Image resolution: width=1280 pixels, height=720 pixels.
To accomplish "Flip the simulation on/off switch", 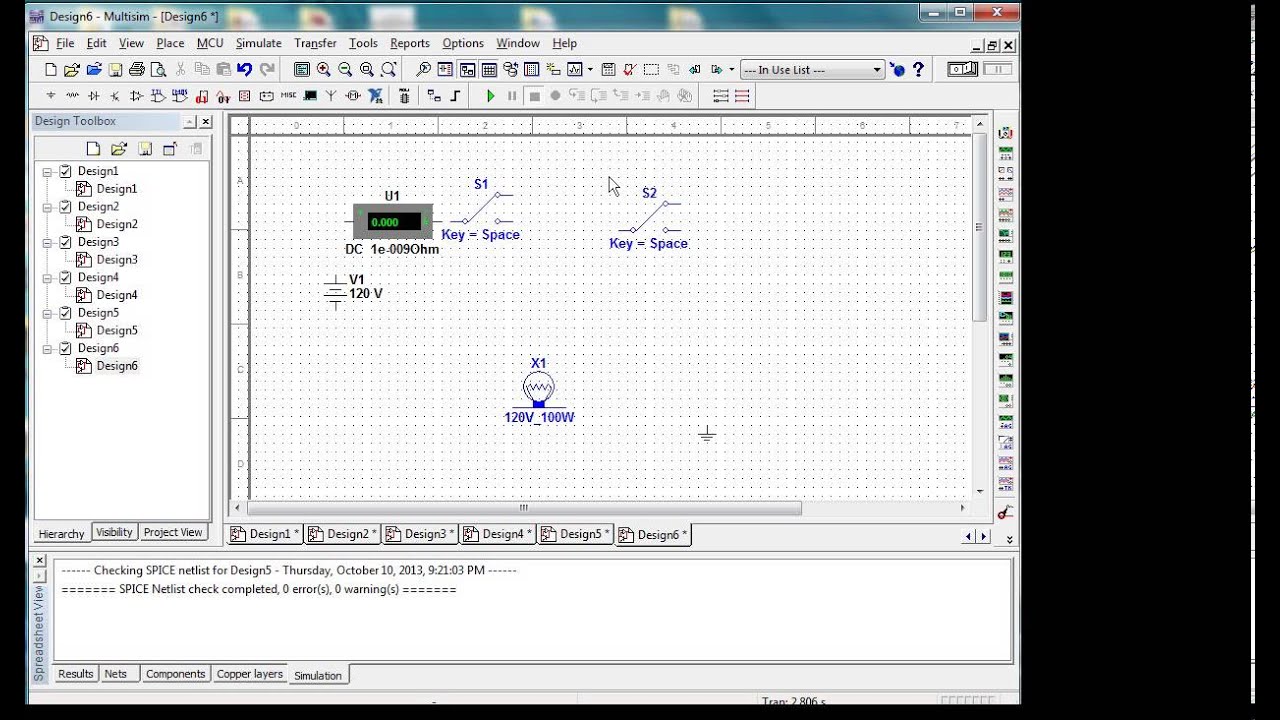I will pos(962,69).
